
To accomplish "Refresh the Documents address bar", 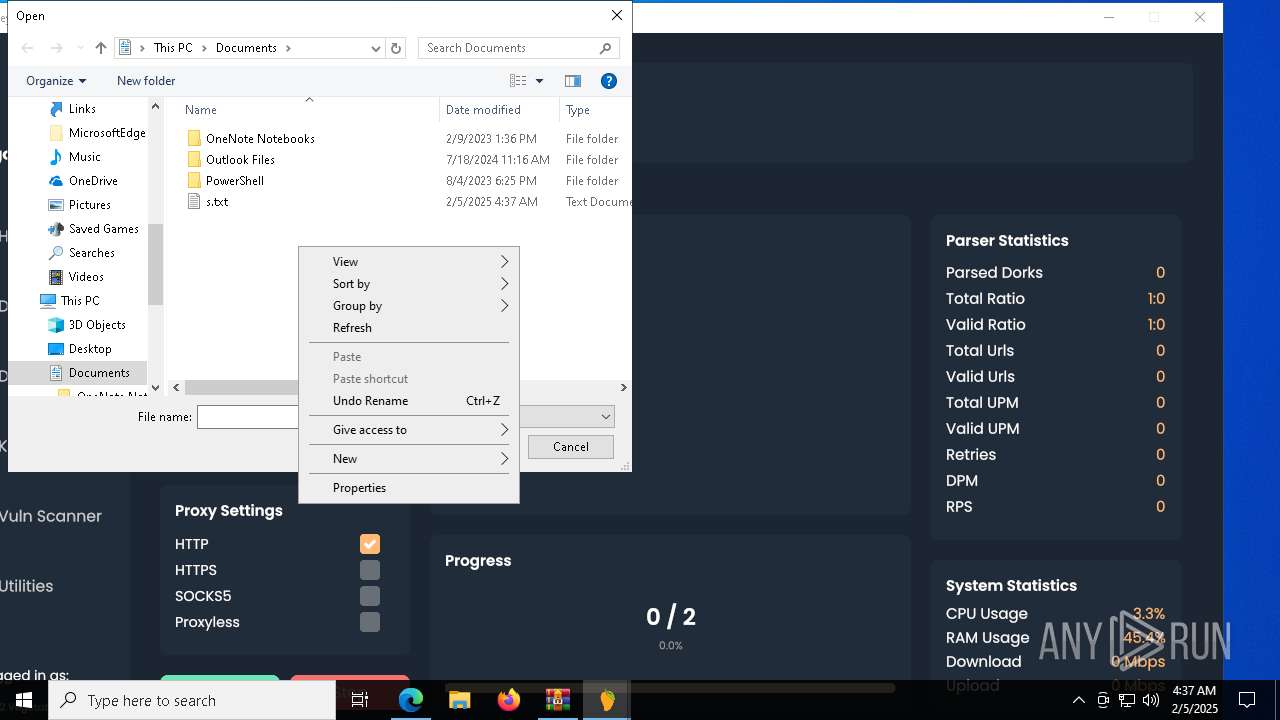I will tap(396, 48).
